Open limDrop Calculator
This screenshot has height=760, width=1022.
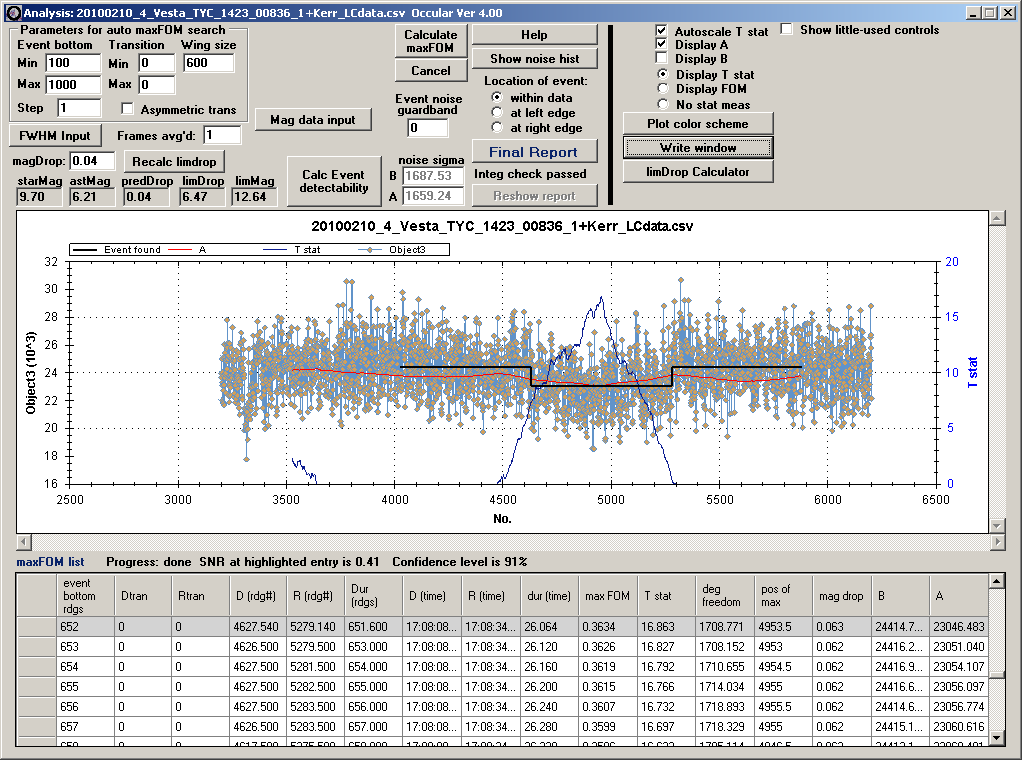pyautogui.click(x=698, y=172)
